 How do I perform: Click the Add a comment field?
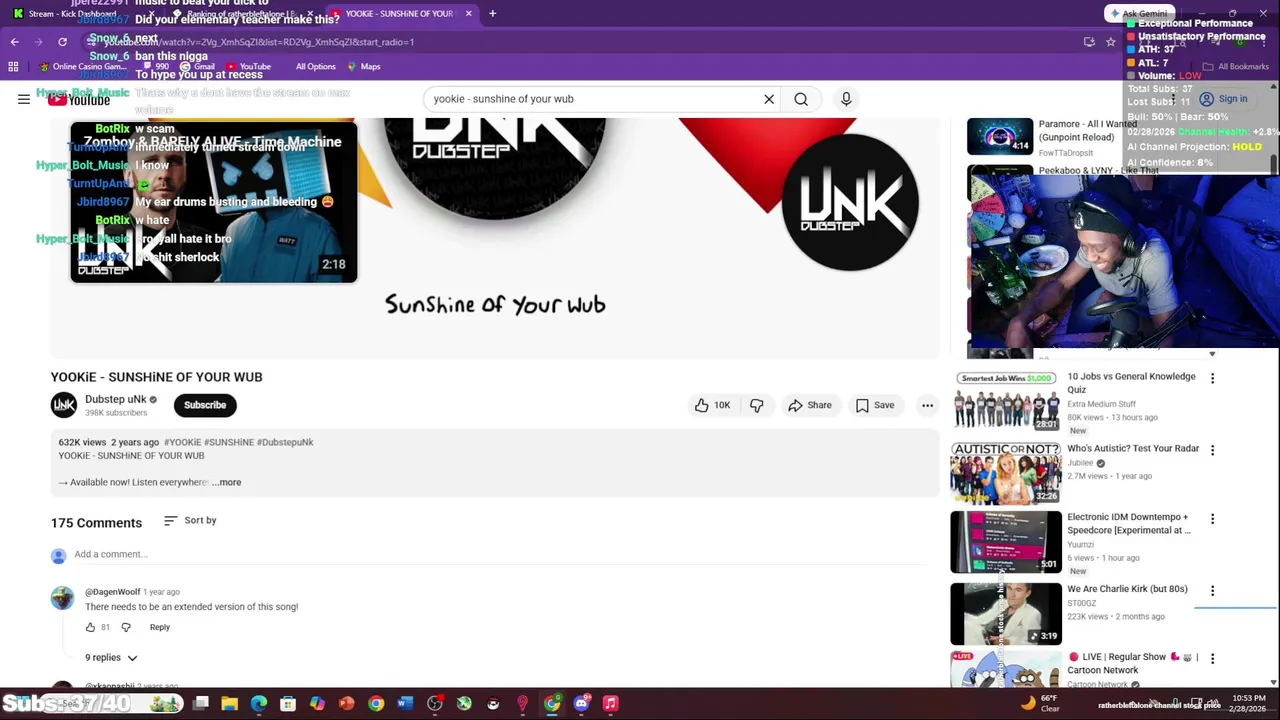click(x=500, y=554)
